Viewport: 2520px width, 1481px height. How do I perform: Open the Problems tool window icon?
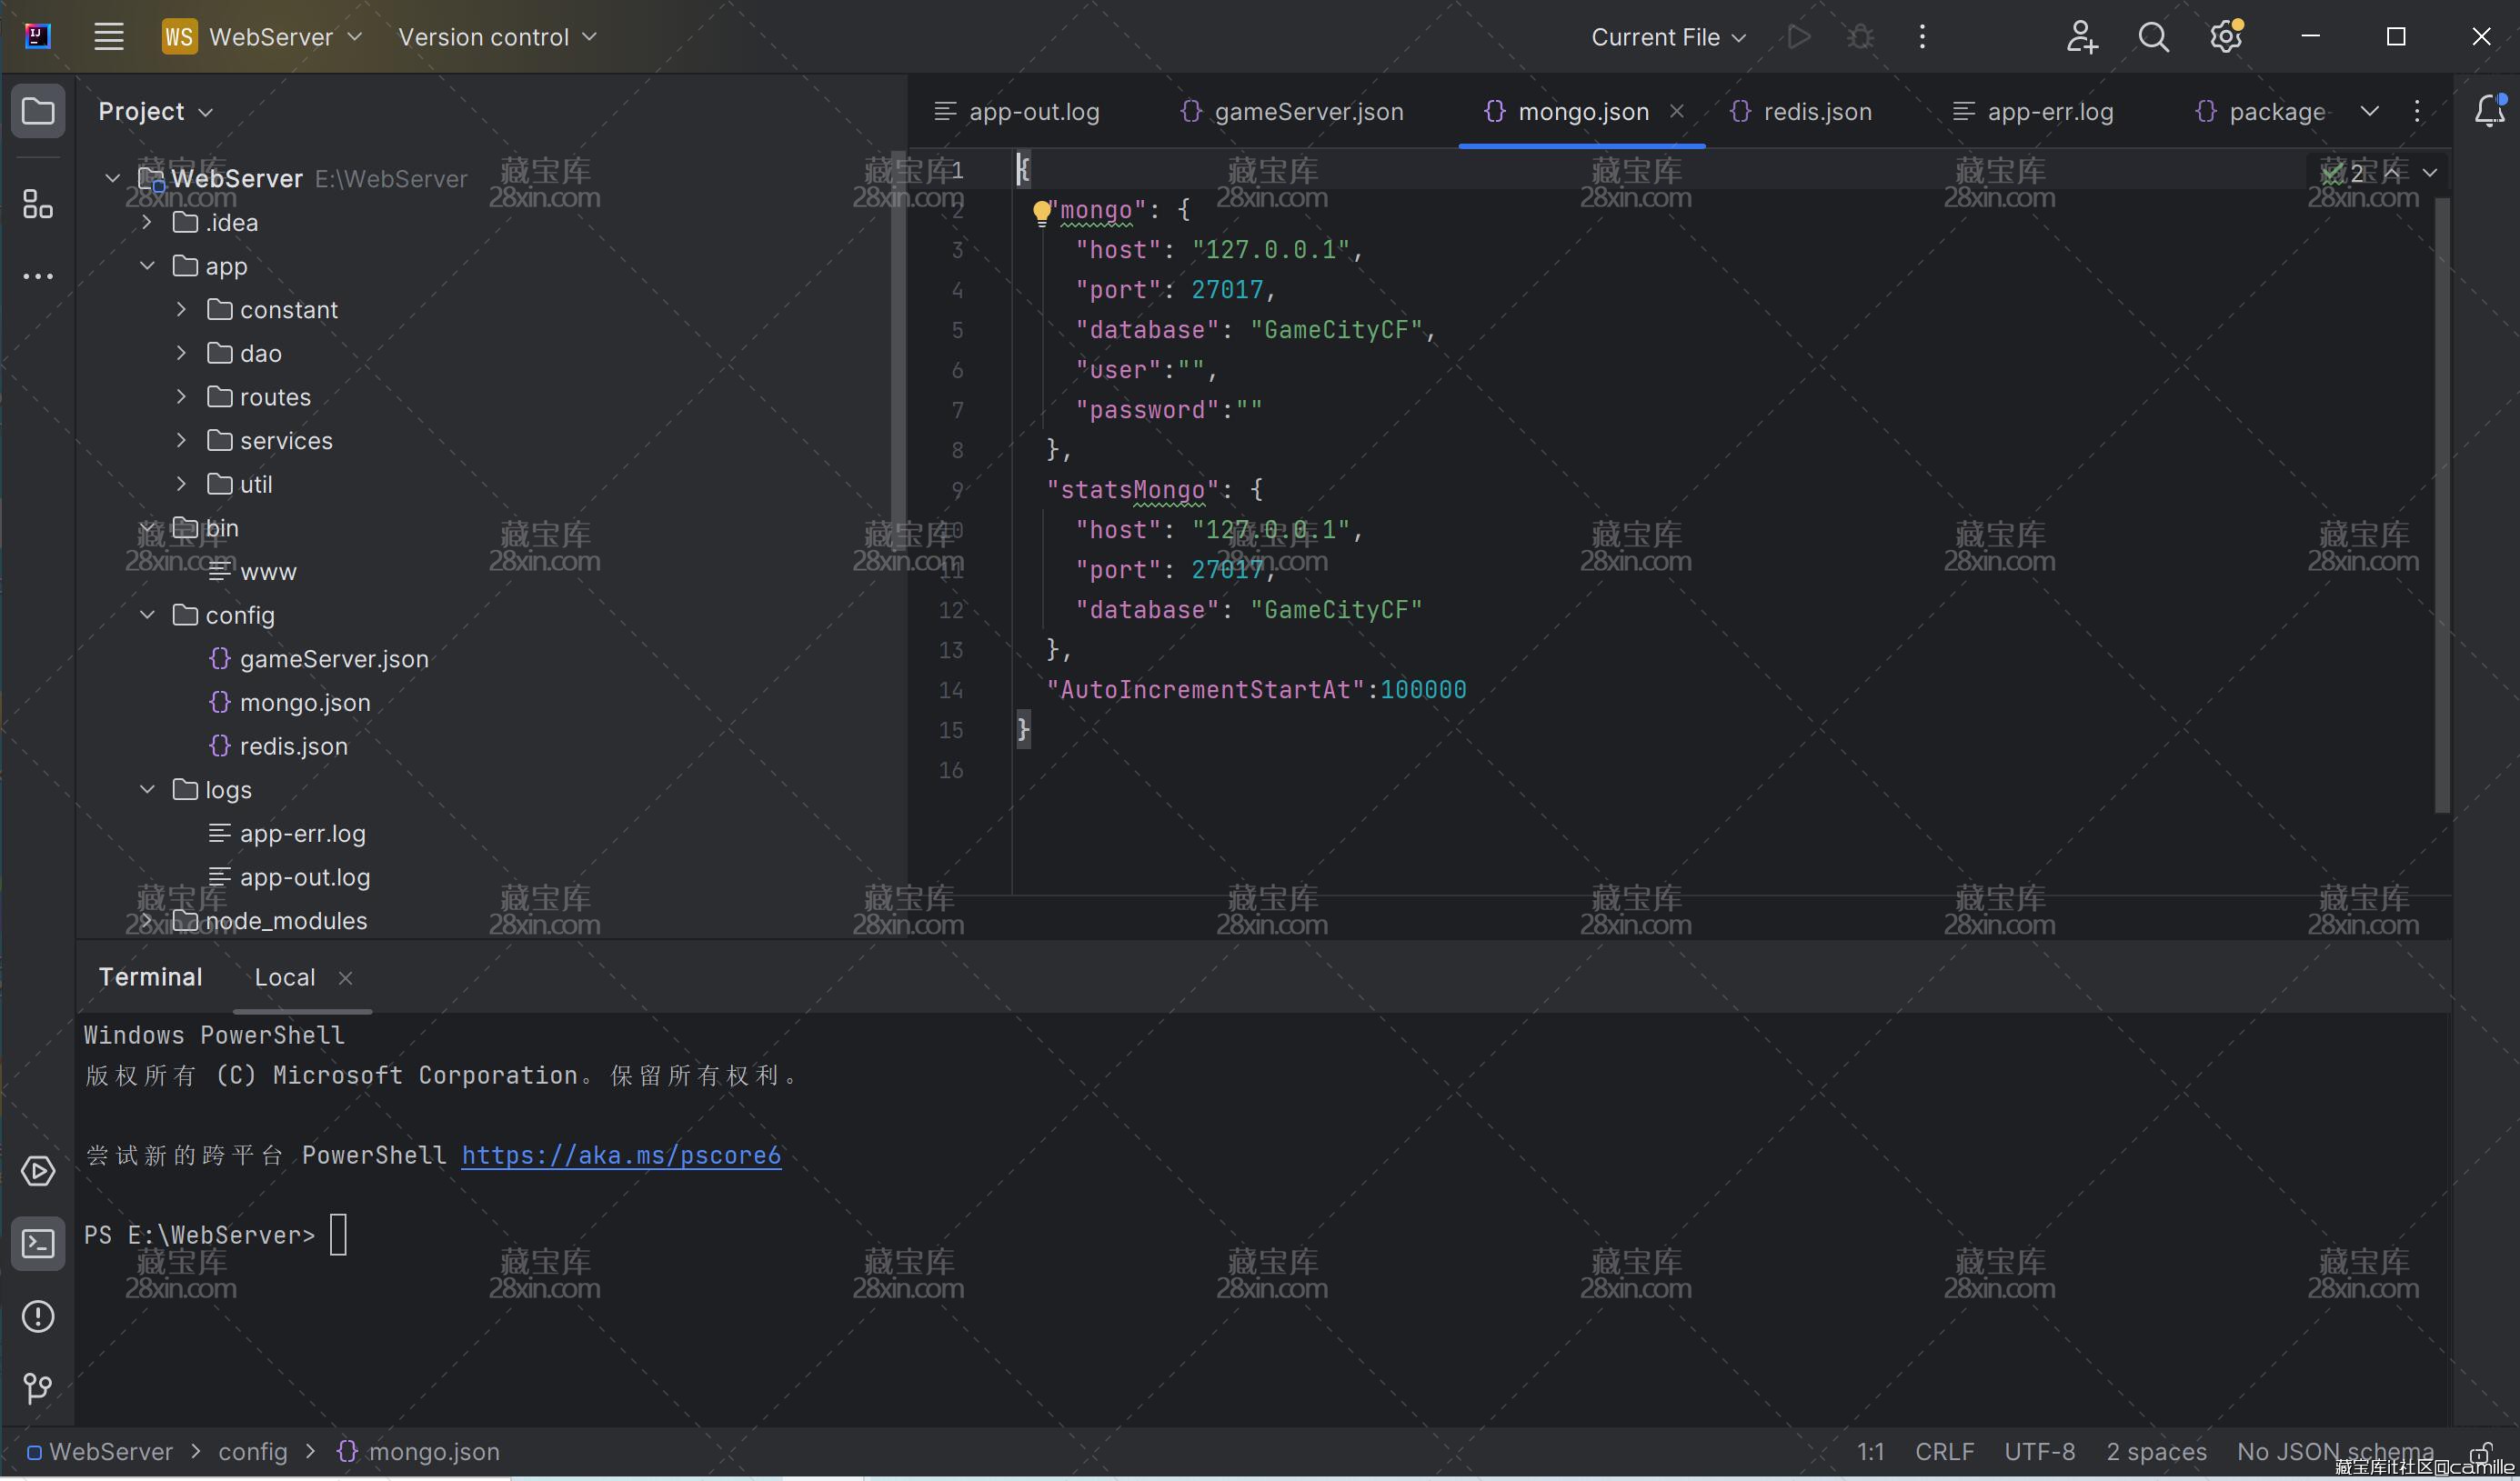click(38, 1316)
